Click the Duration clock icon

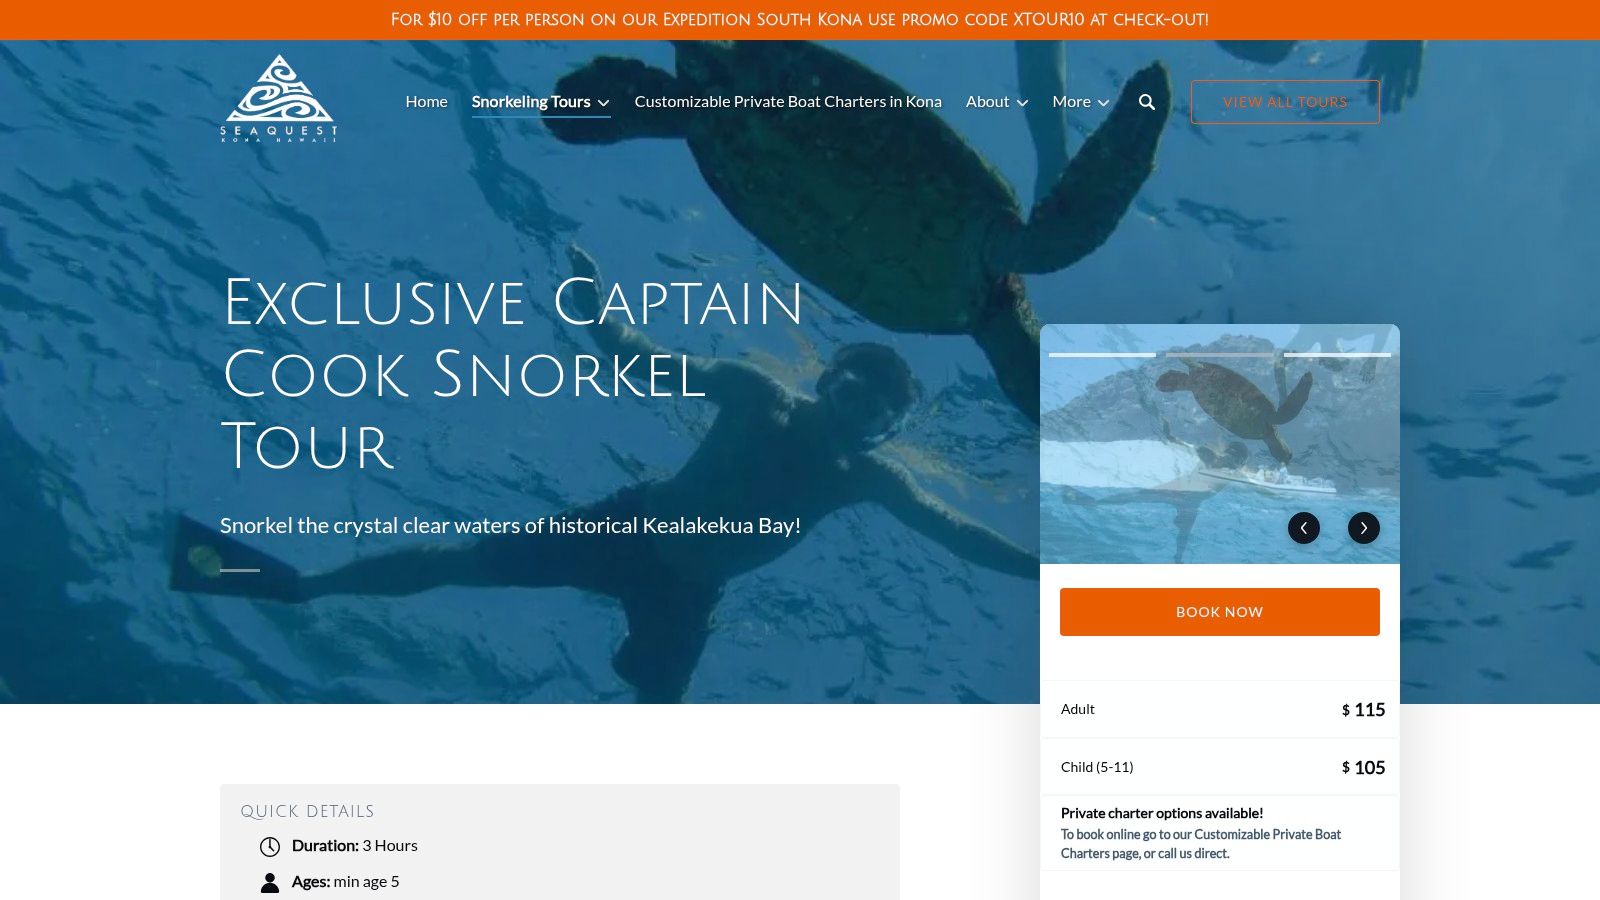[x=270, y=847]
